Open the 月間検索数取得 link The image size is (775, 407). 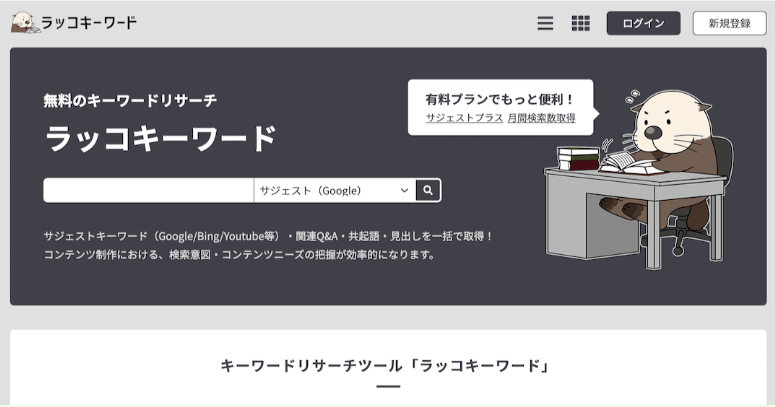point(541,118)
